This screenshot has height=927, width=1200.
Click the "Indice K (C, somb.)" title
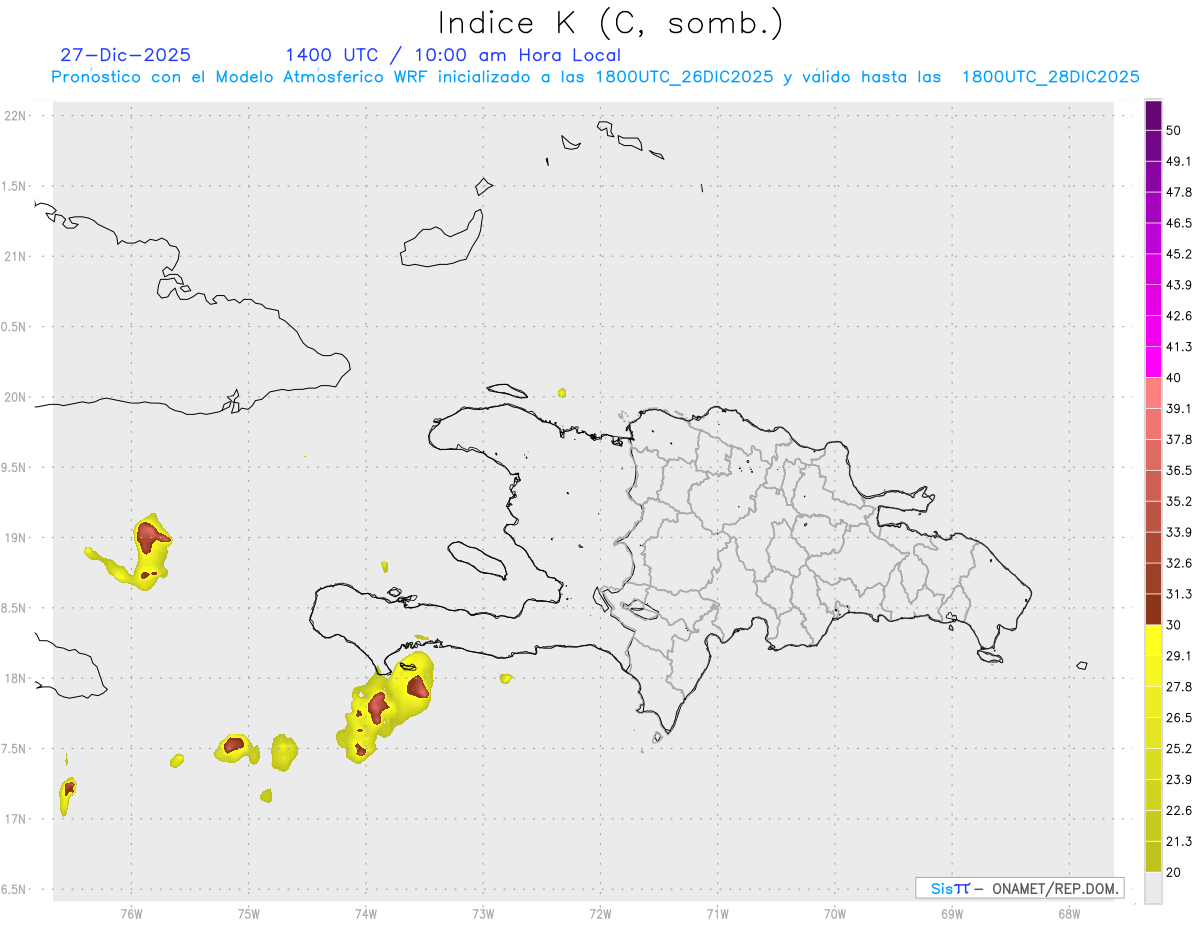click(x=611, y=23)
